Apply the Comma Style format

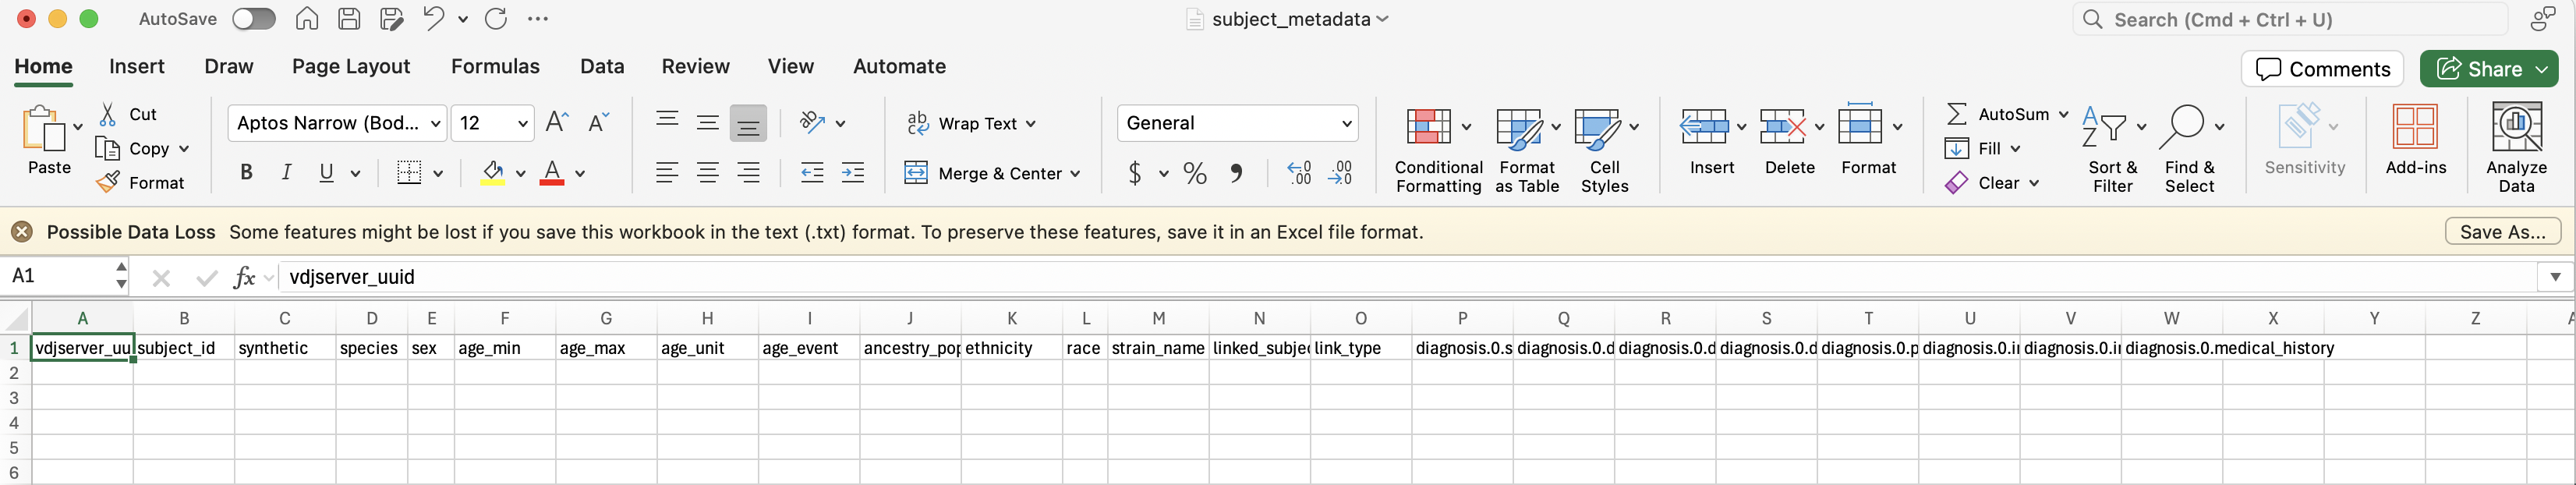pos(1236,173)
